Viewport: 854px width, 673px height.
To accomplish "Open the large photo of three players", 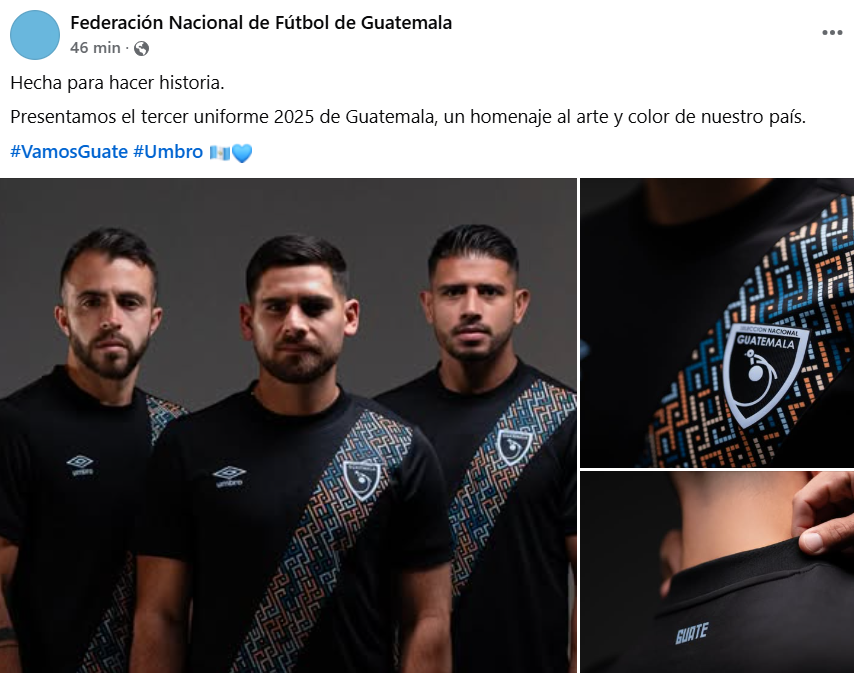I will coord(288,425).
